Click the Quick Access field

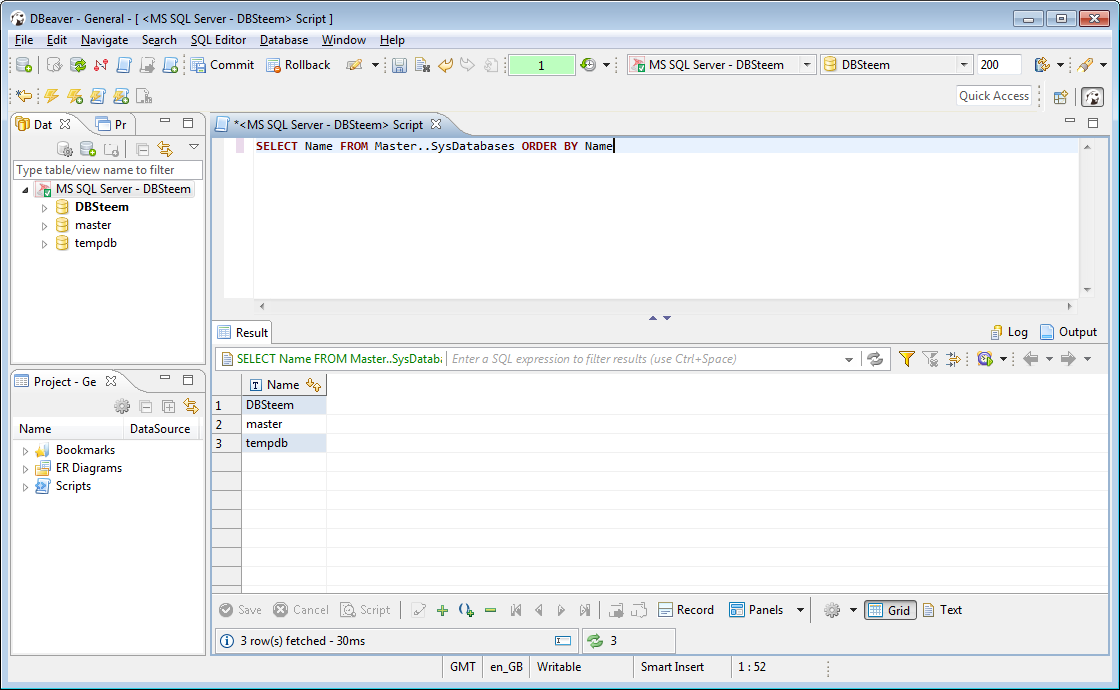click(x=994, y=96)
